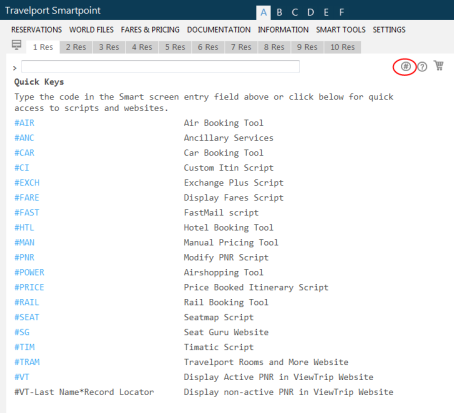
Task: Launch the #TRAM quick key link
Action: (27, 362)
